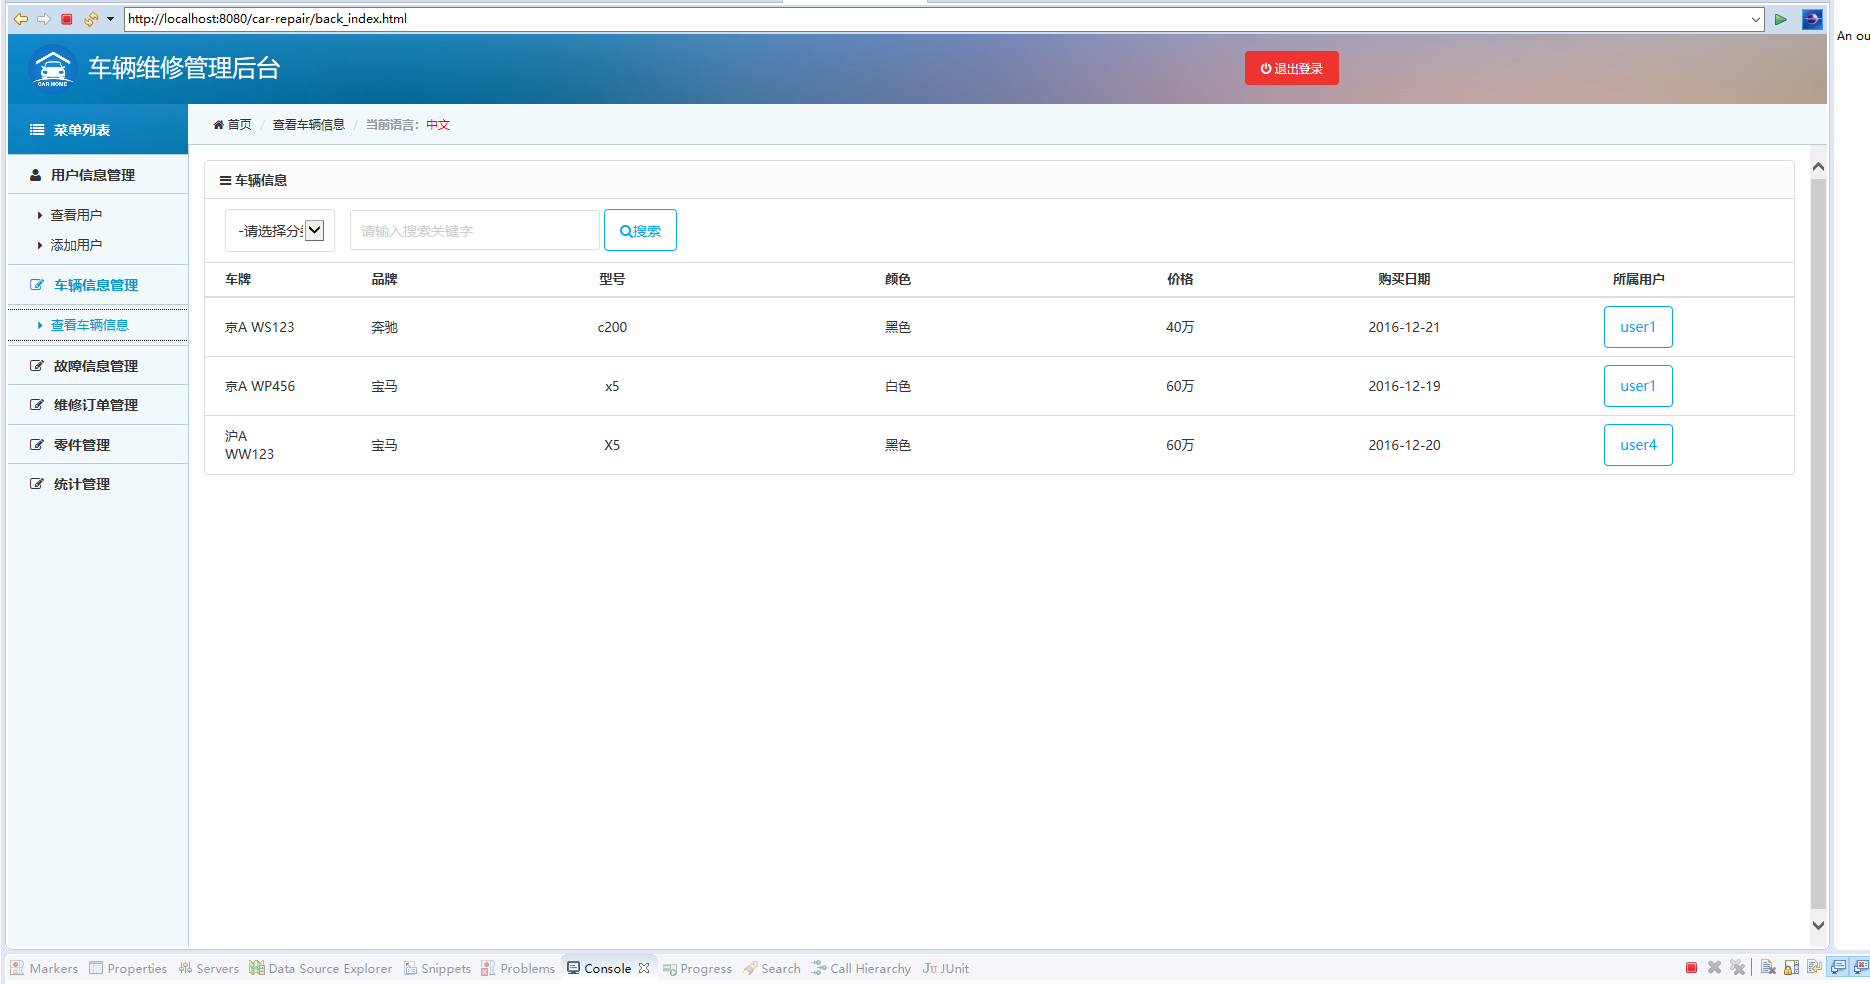Click the refresh page icon
Screen dimensions: 1870x984
click(90, 19)
